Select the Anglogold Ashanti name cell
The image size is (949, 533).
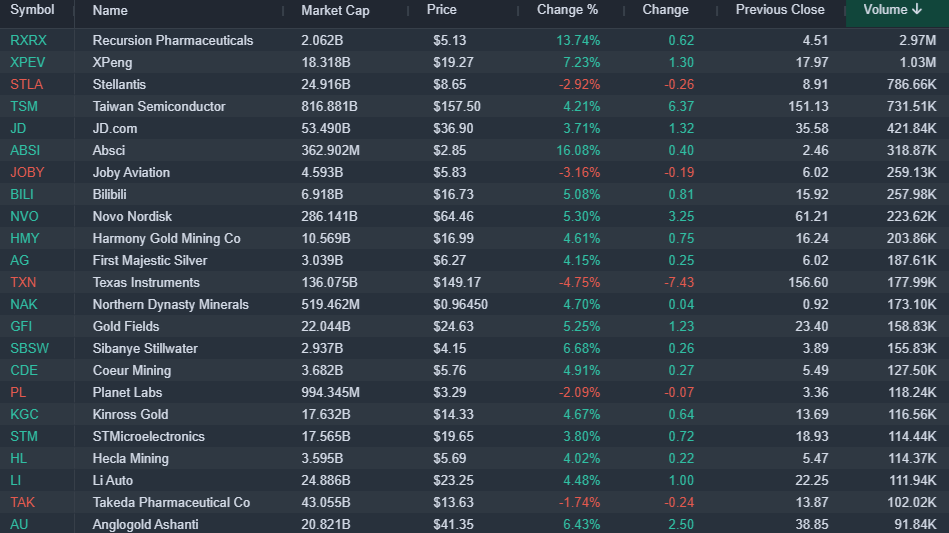[x=145, y=525]
